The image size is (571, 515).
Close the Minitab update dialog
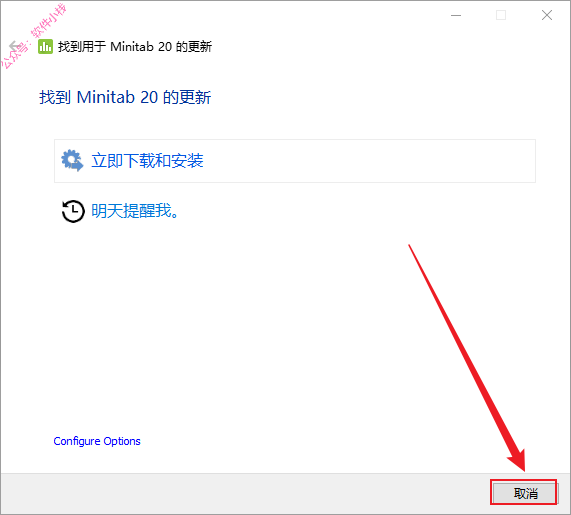(x=547, y=15)
